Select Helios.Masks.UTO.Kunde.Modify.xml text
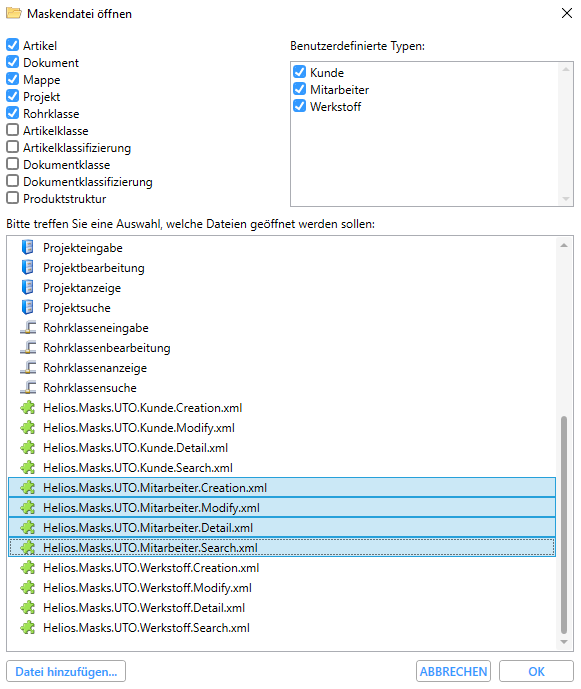The height and width of the screenshot is (689, 581). click(x=139, y=428)
